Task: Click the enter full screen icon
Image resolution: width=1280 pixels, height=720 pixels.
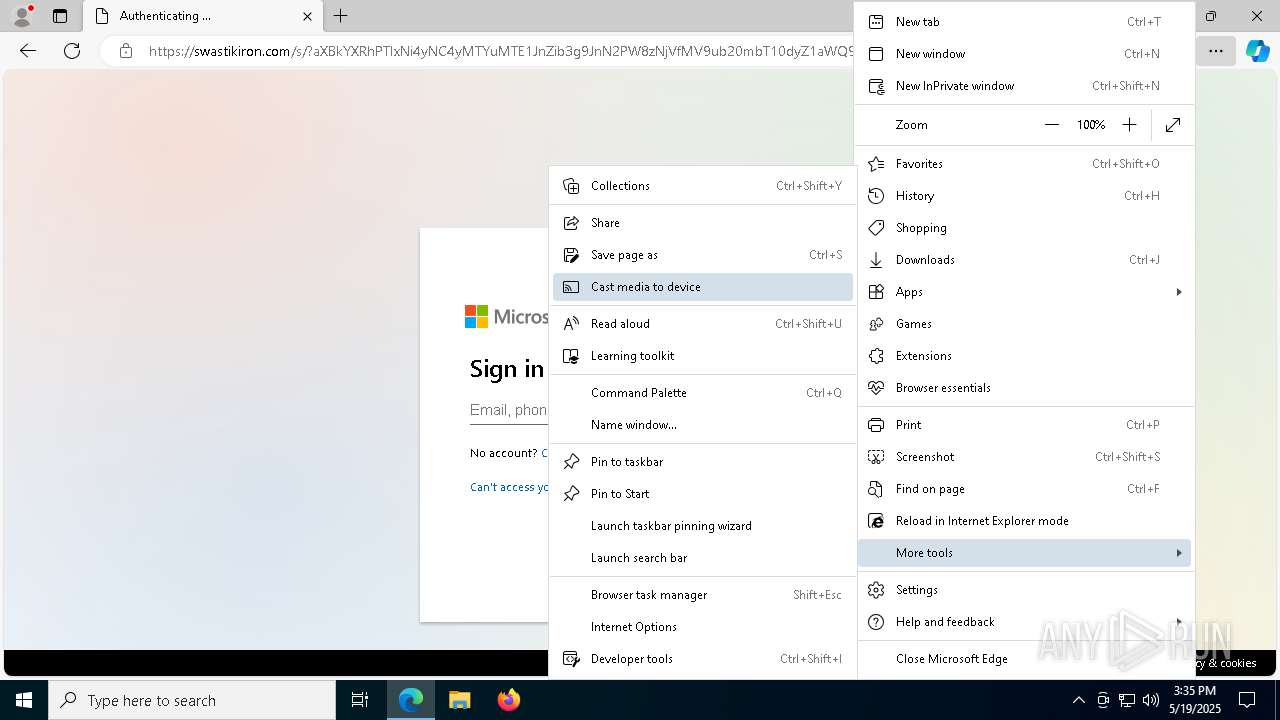Action: pyautogui.click(x=1173, y=125)
